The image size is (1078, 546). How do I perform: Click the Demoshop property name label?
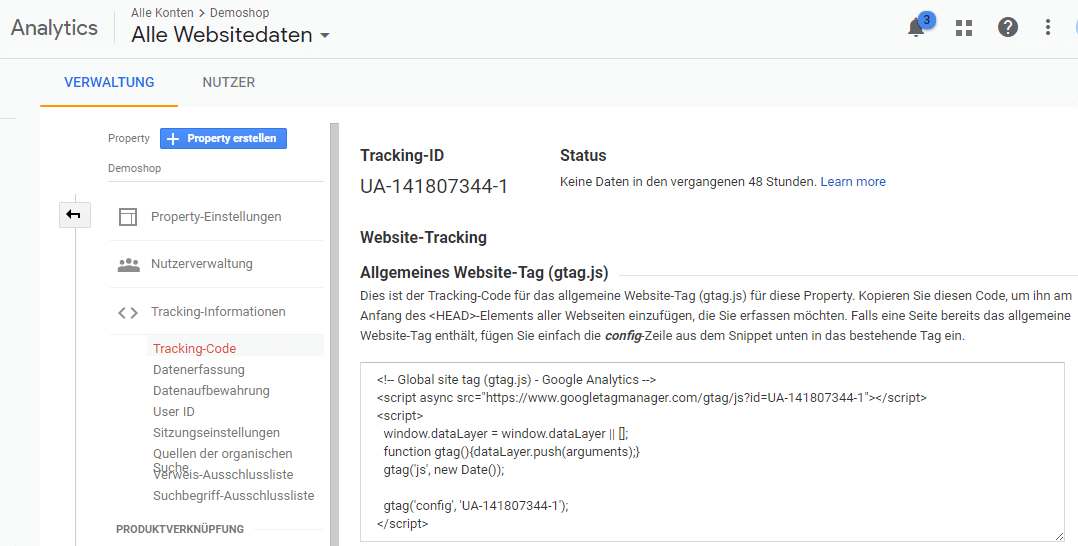coord(134,168)
